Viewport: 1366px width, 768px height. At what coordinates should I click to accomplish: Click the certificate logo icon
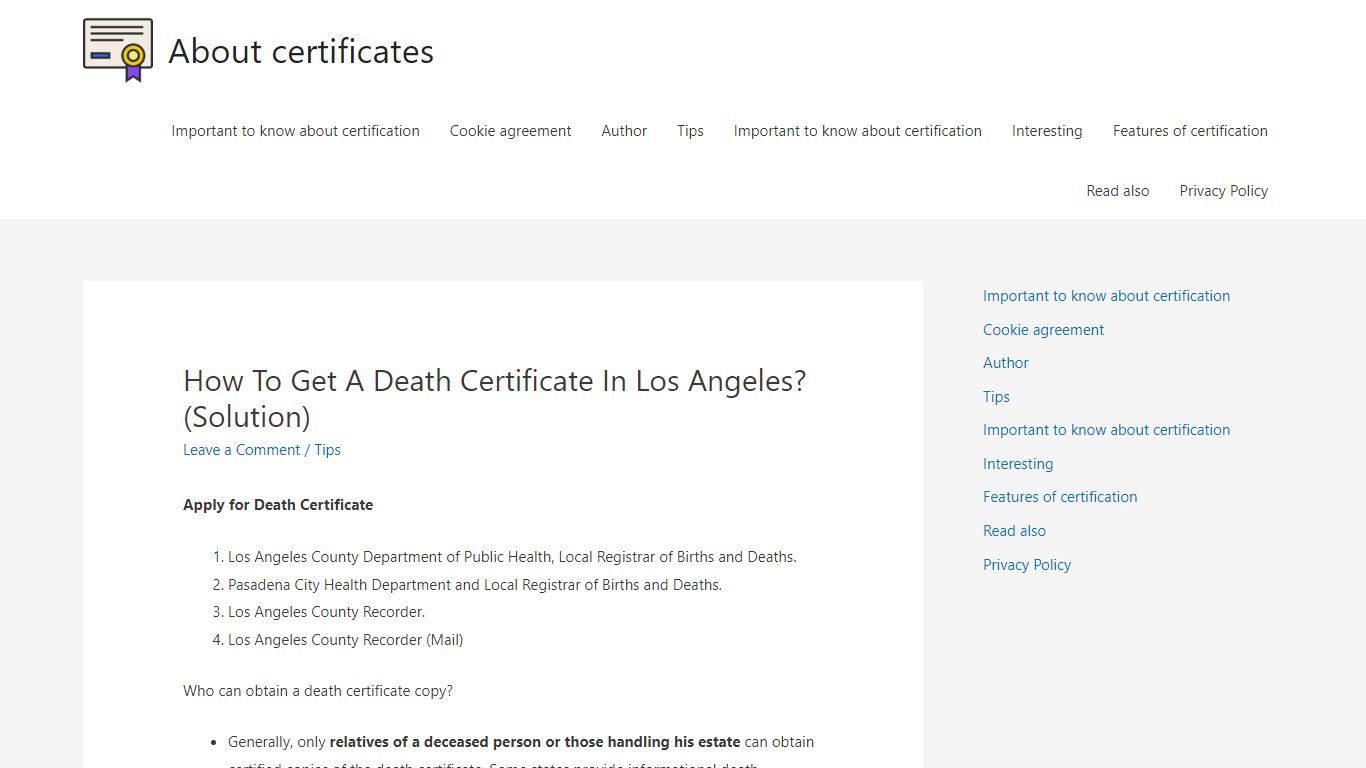[118, 50]
